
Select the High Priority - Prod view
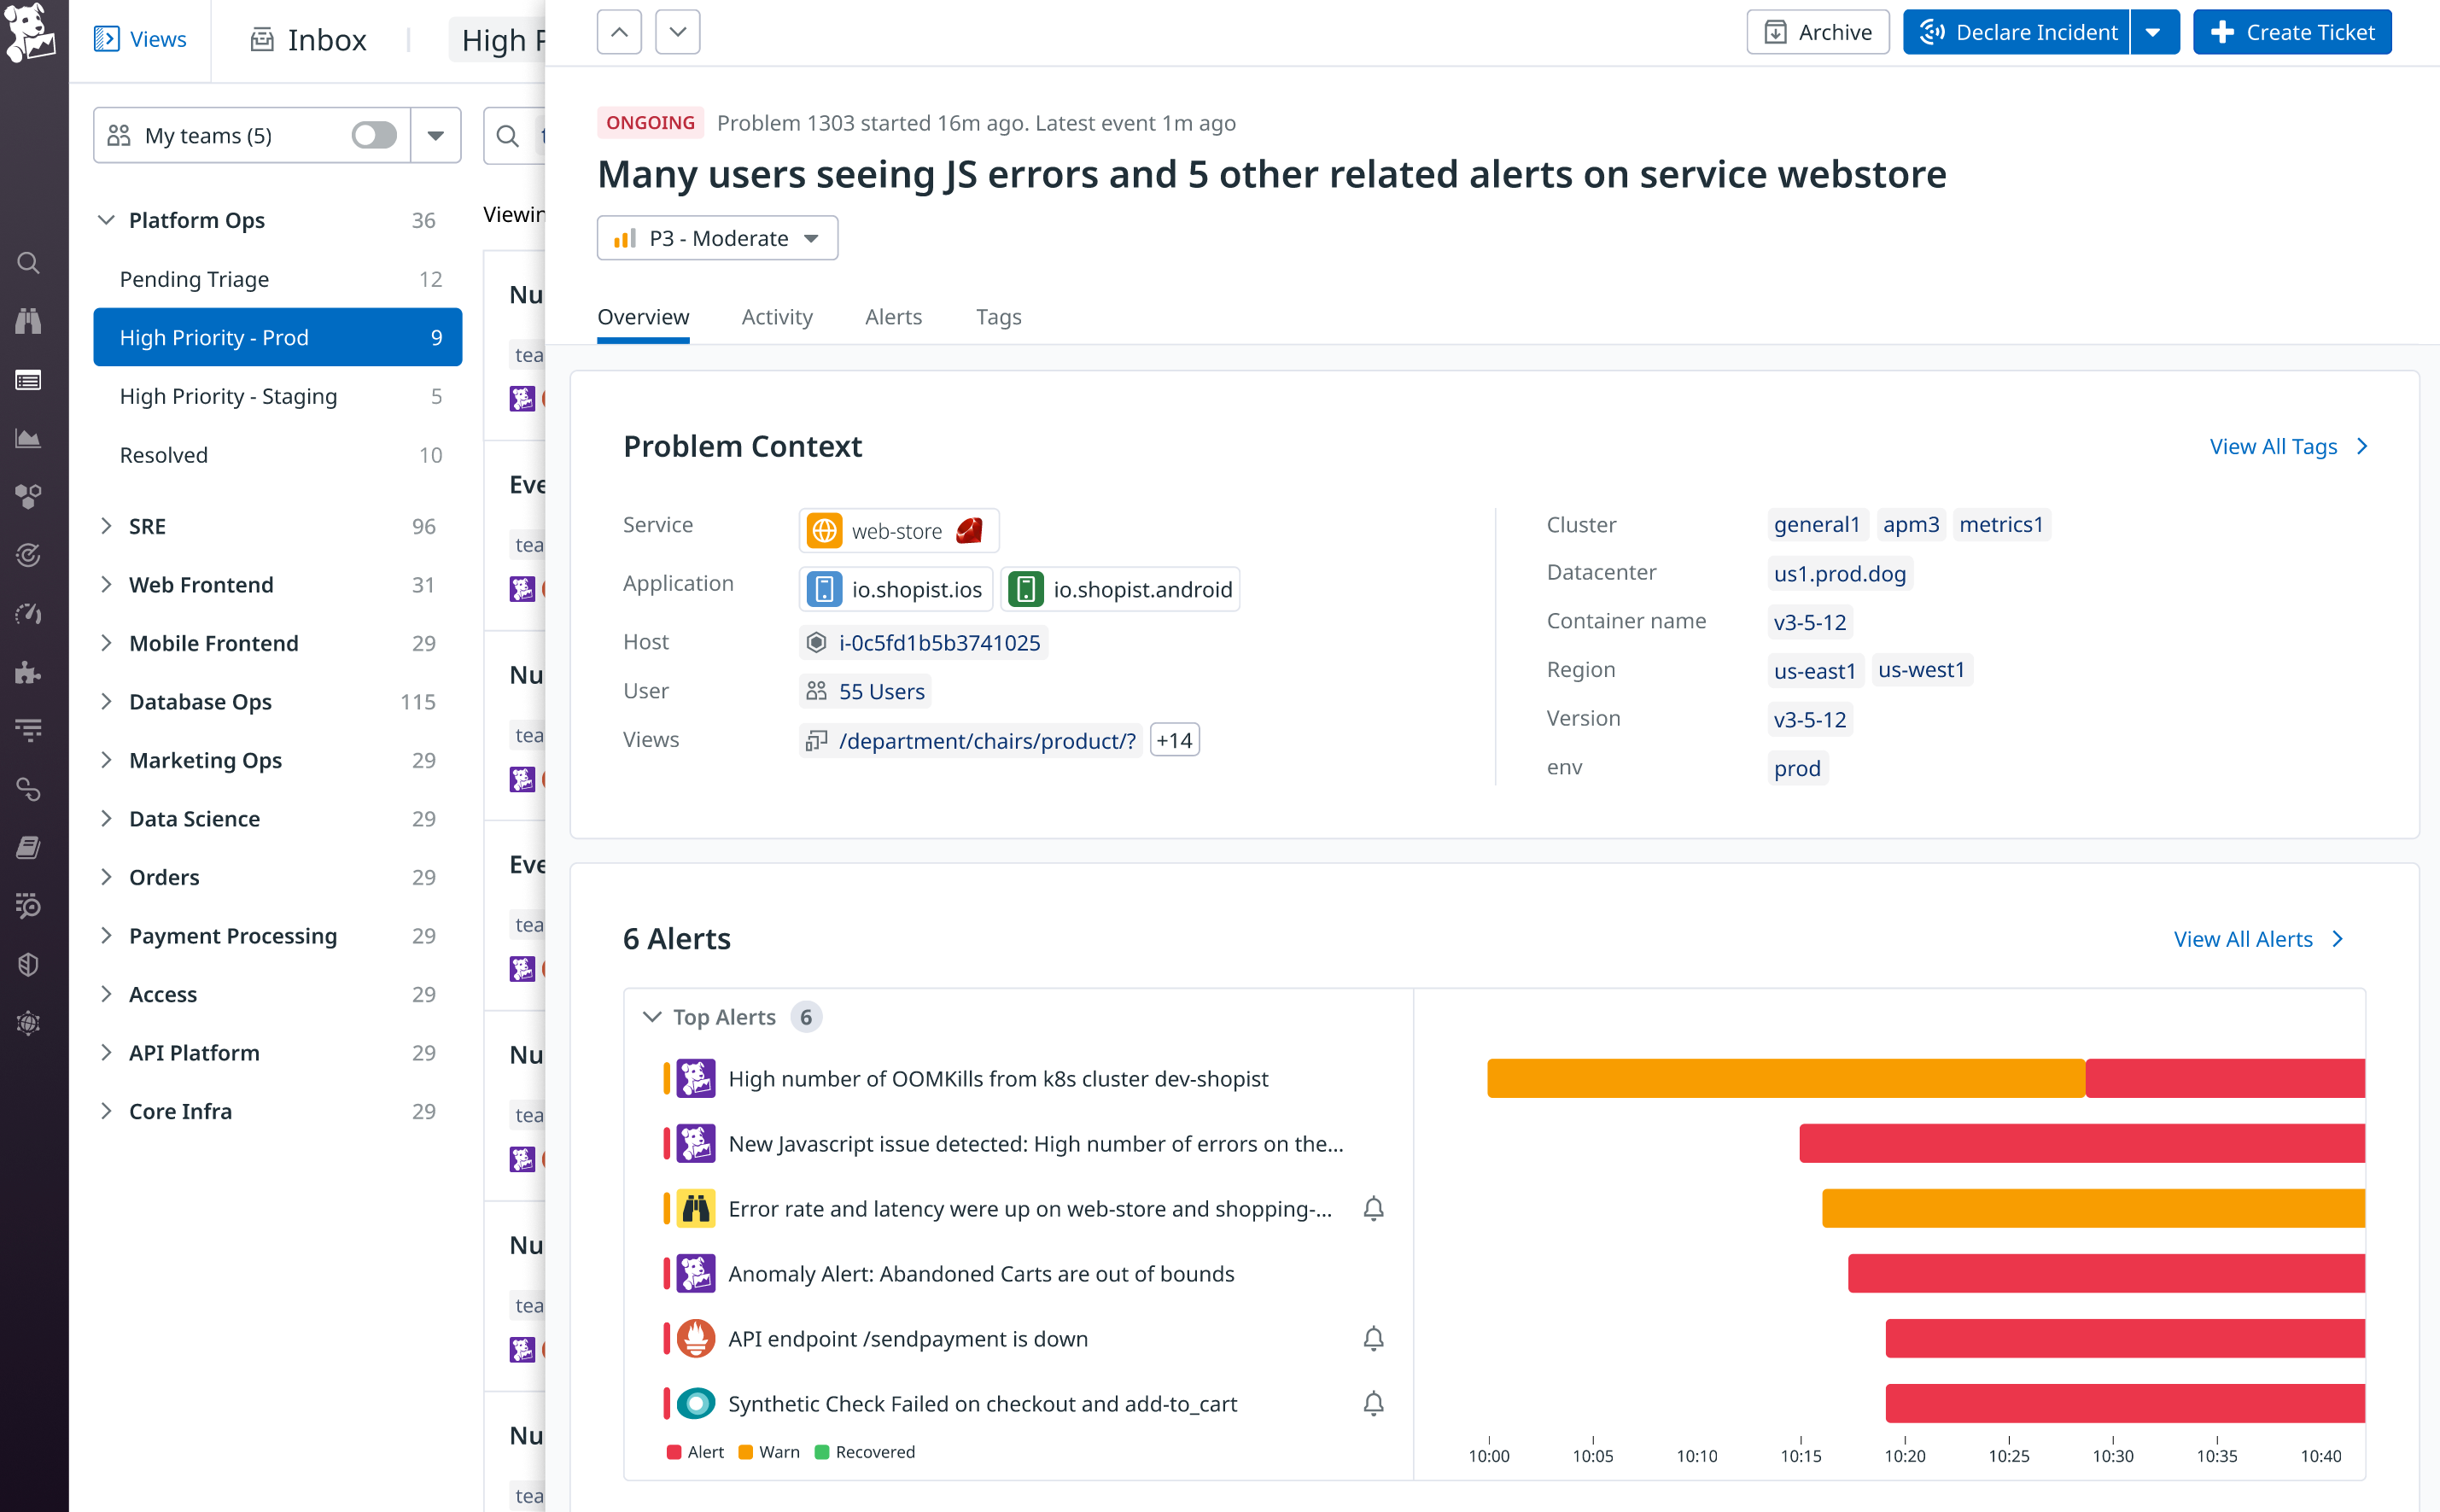(x=214, y=337)
